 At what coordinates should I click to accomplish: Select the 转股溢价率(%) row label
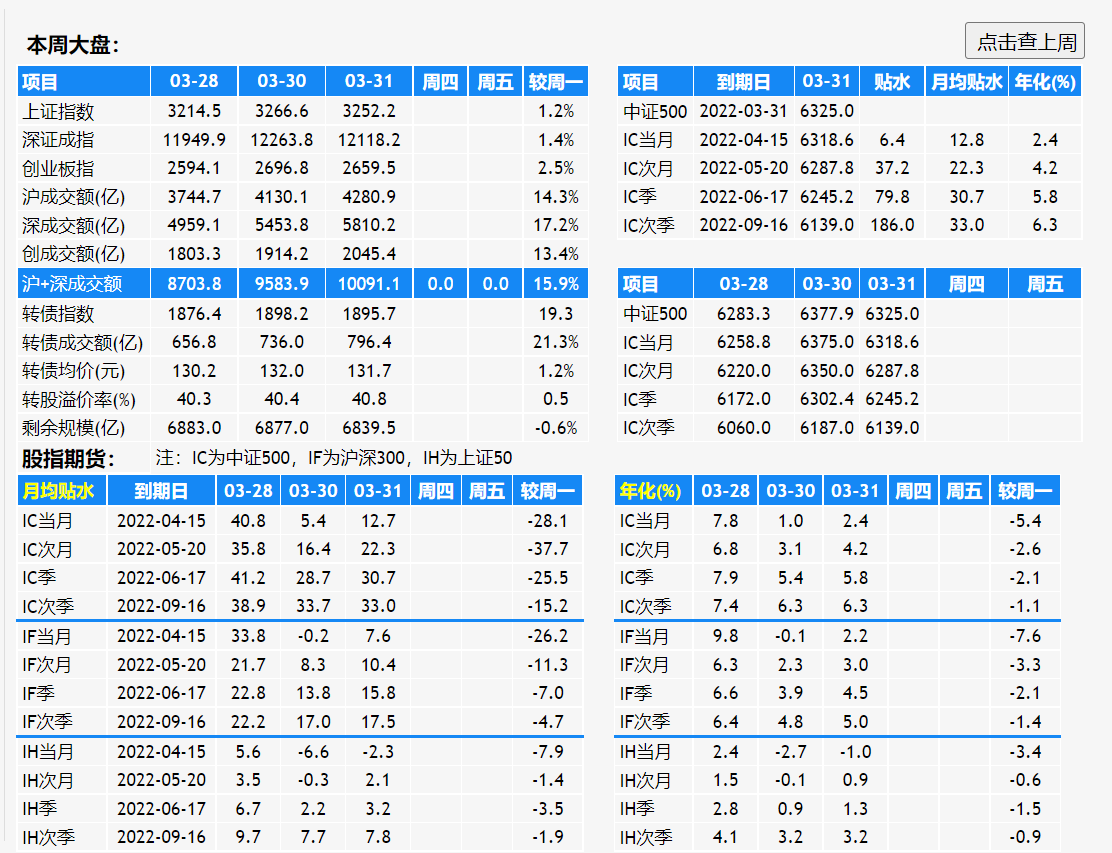point(79,399)
